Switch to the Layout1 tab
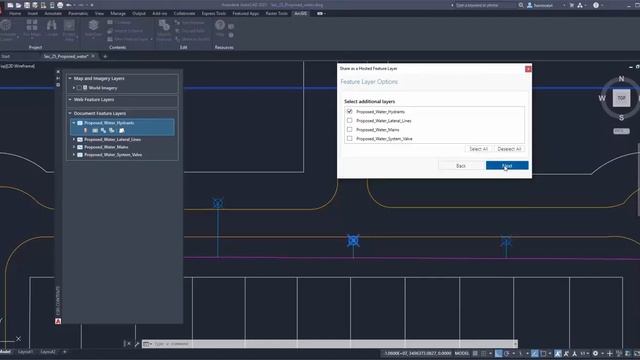This screenshot has width=640, height=360. 25,351
